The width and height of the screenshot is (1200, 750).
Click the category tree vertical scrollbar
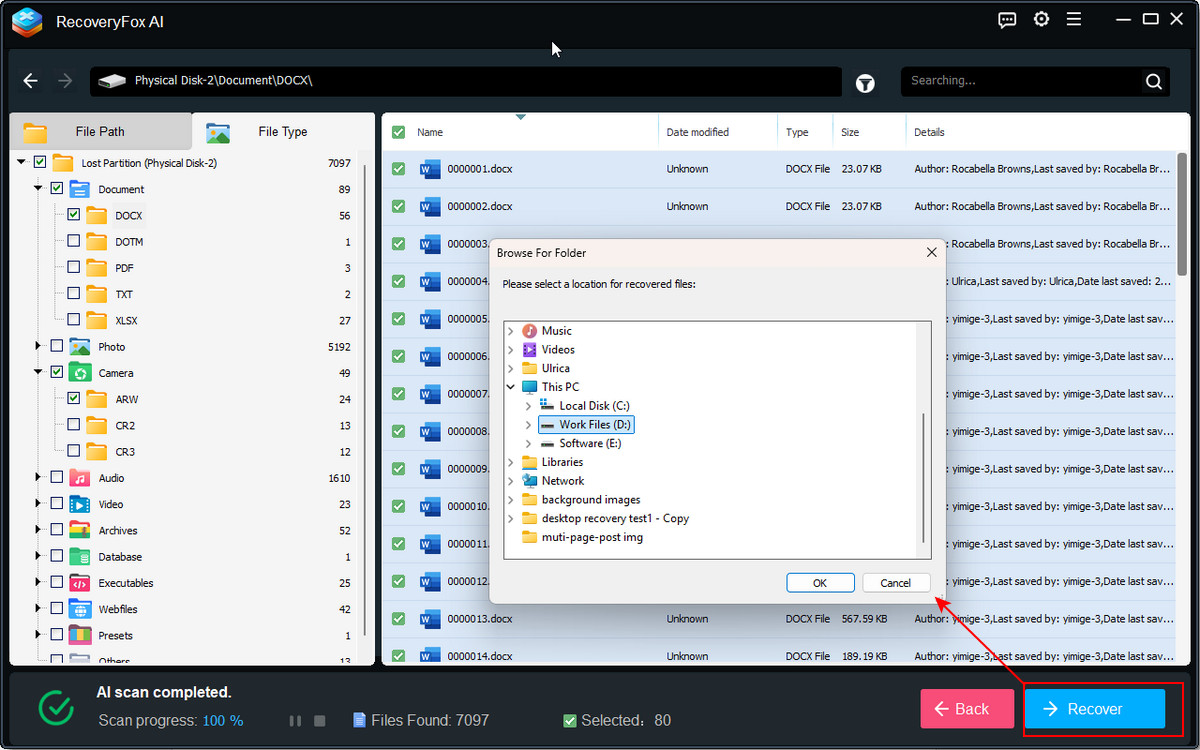365,400
